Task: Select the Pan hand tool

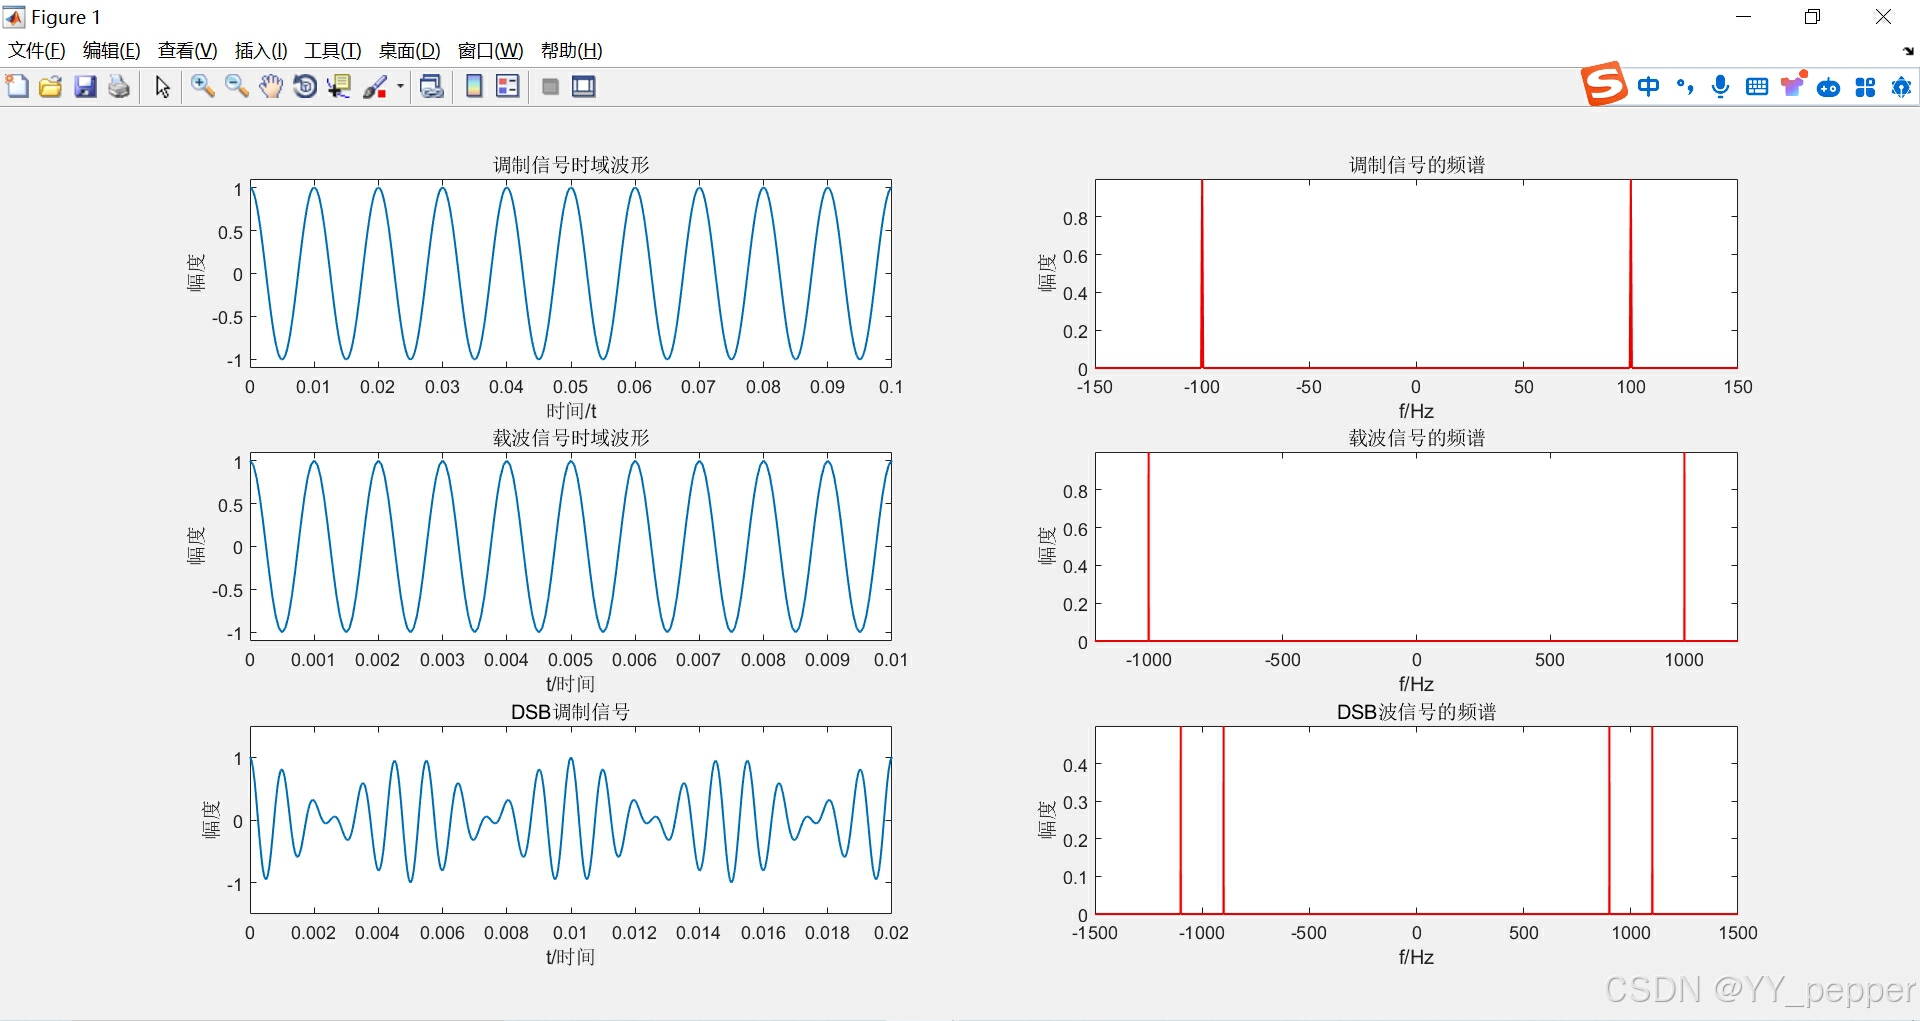Action: (x=271, y=87)
